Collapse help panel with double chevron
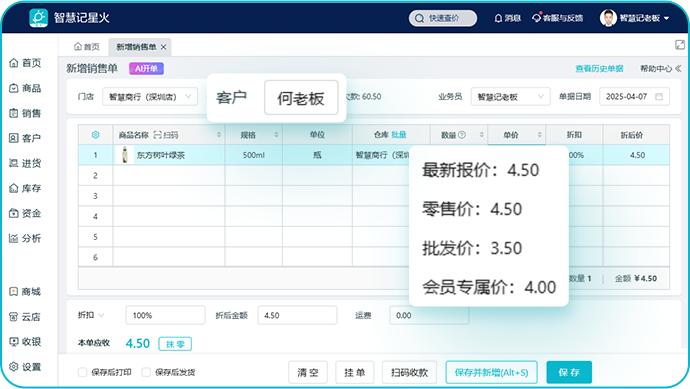Screen dimensions: 690x389 click(678, 69)
